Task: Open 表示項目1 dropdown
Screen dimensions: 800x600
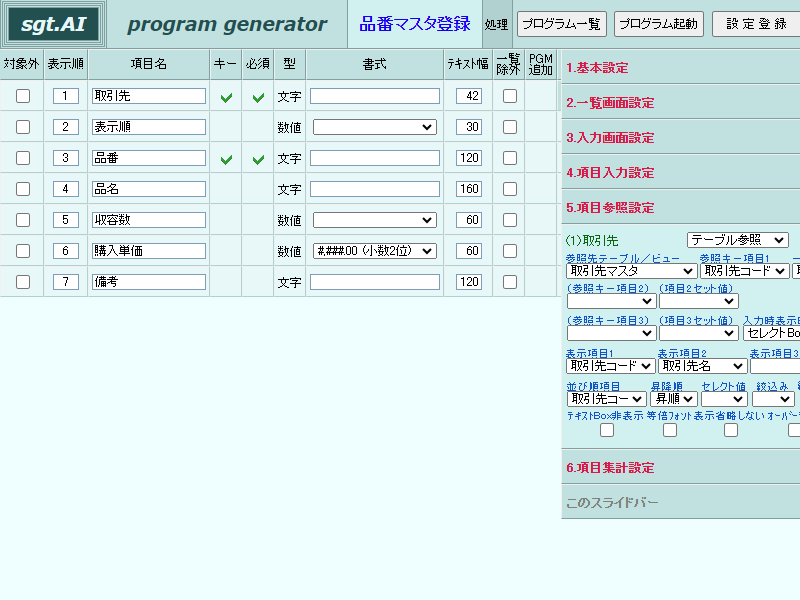Action: (611, 366)
